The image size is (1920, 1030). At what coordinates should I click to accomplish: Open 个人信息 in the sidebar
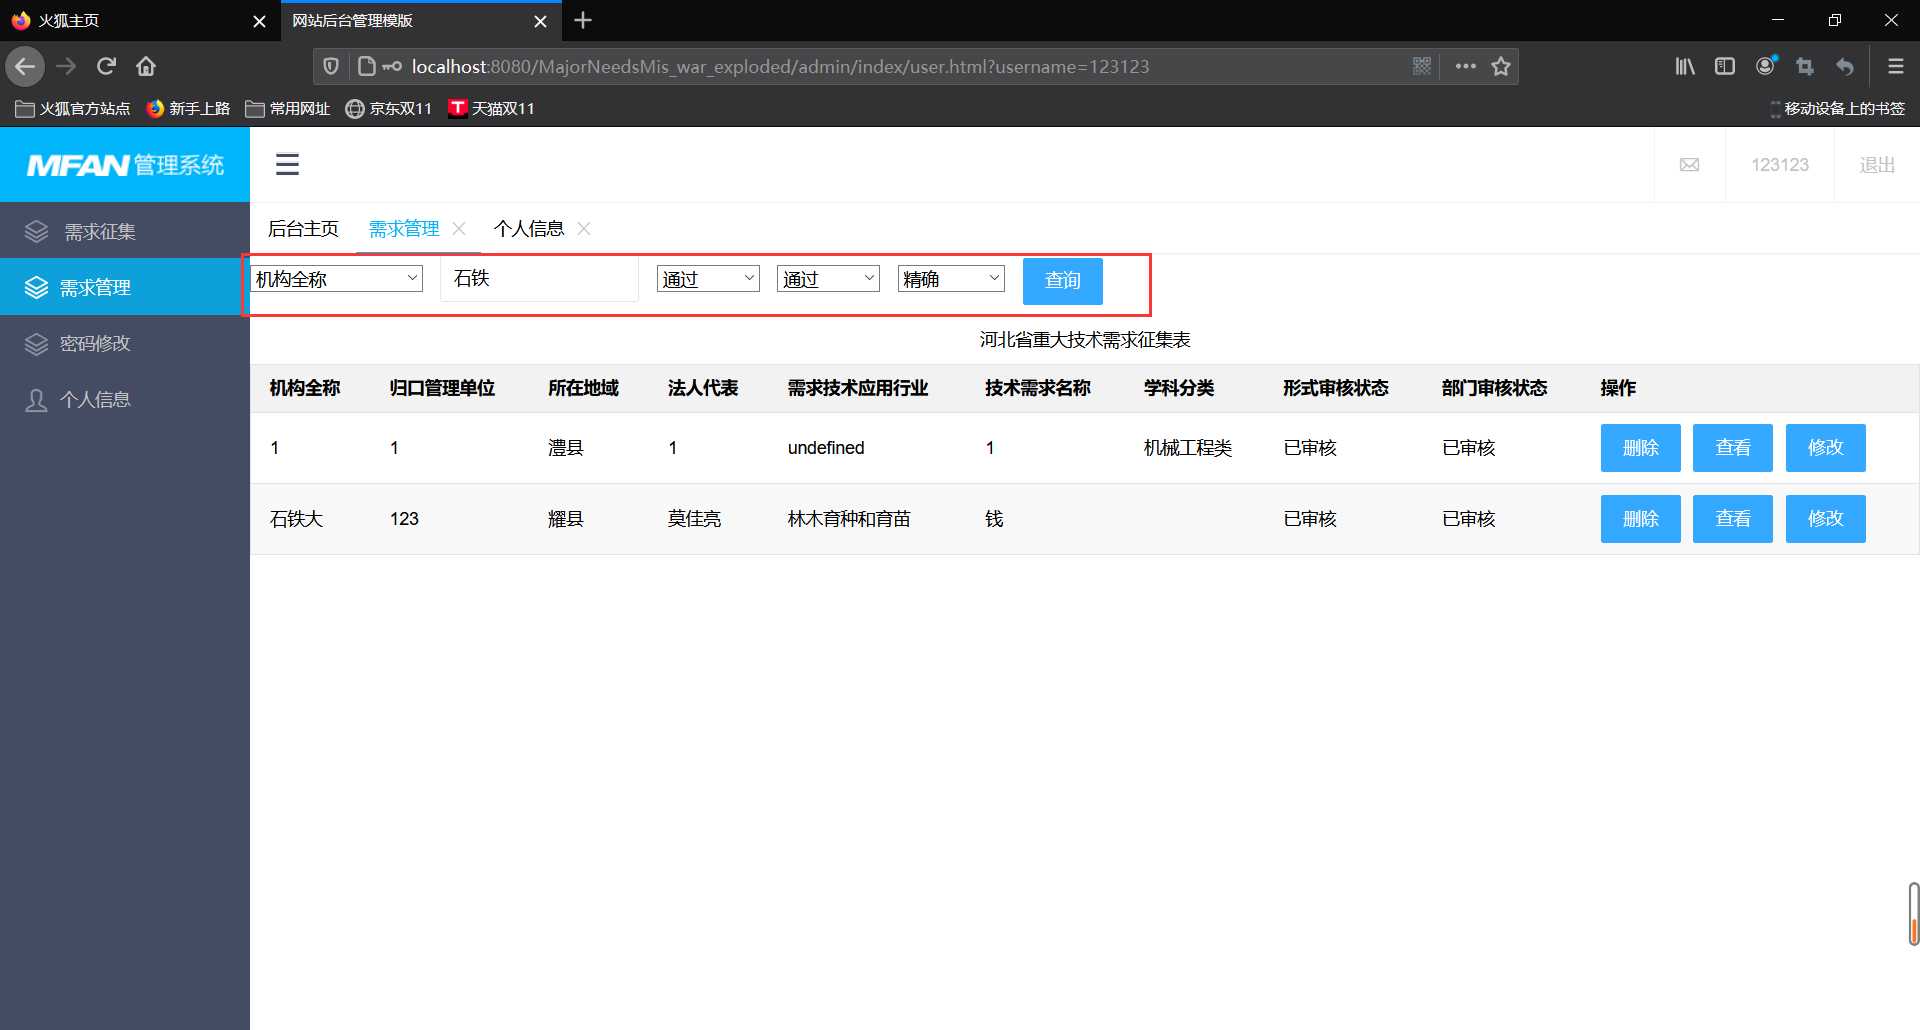pyautogui.click(x=125, y=399)
